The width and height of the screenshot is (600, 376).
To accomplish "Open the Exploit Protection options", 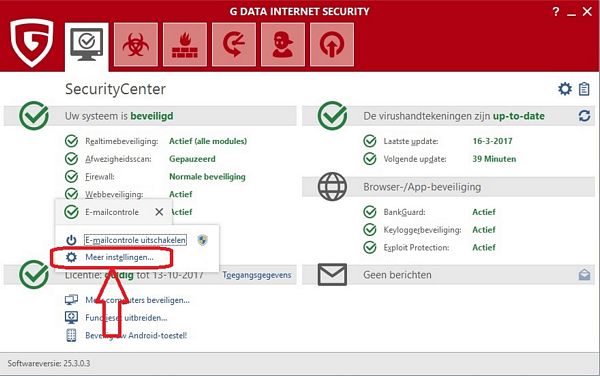I will [x=416, y=247].
